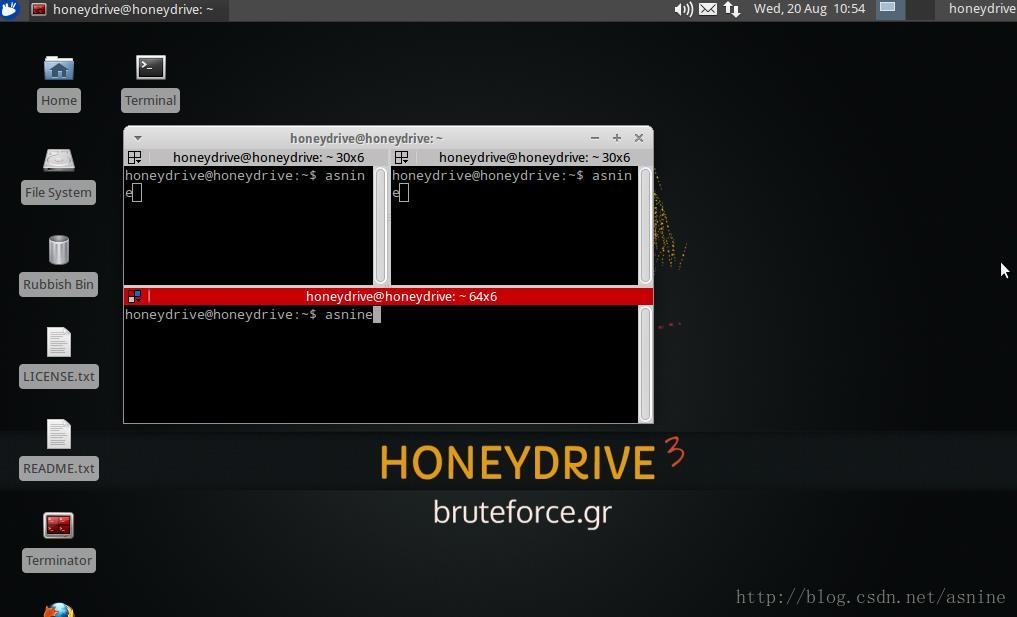Screen dimensions: 1017x617
Task: Open the Terminator window menu arrow
Action: pyautogui.click(x=138, y=138)
